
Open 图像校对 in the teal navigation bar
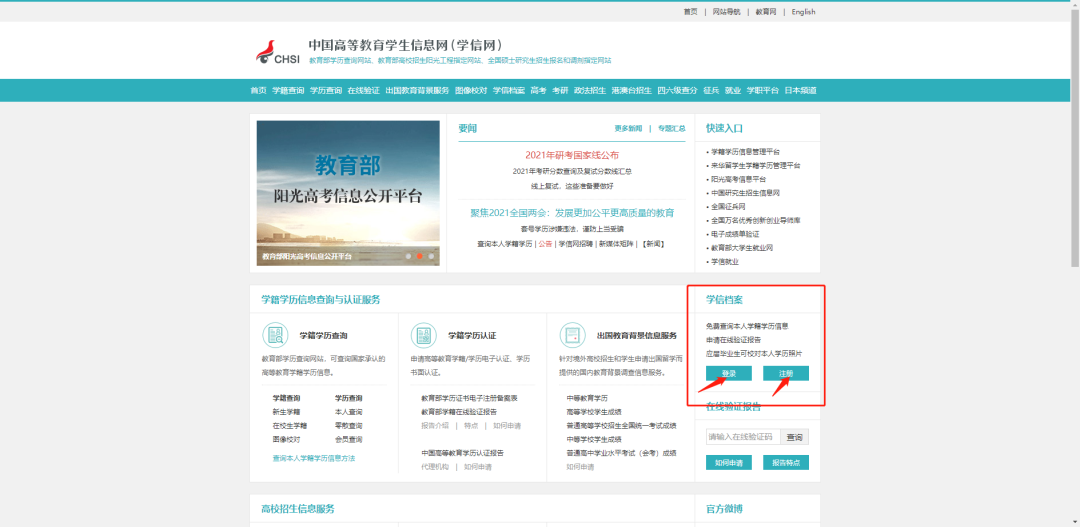tap(471, 90)
